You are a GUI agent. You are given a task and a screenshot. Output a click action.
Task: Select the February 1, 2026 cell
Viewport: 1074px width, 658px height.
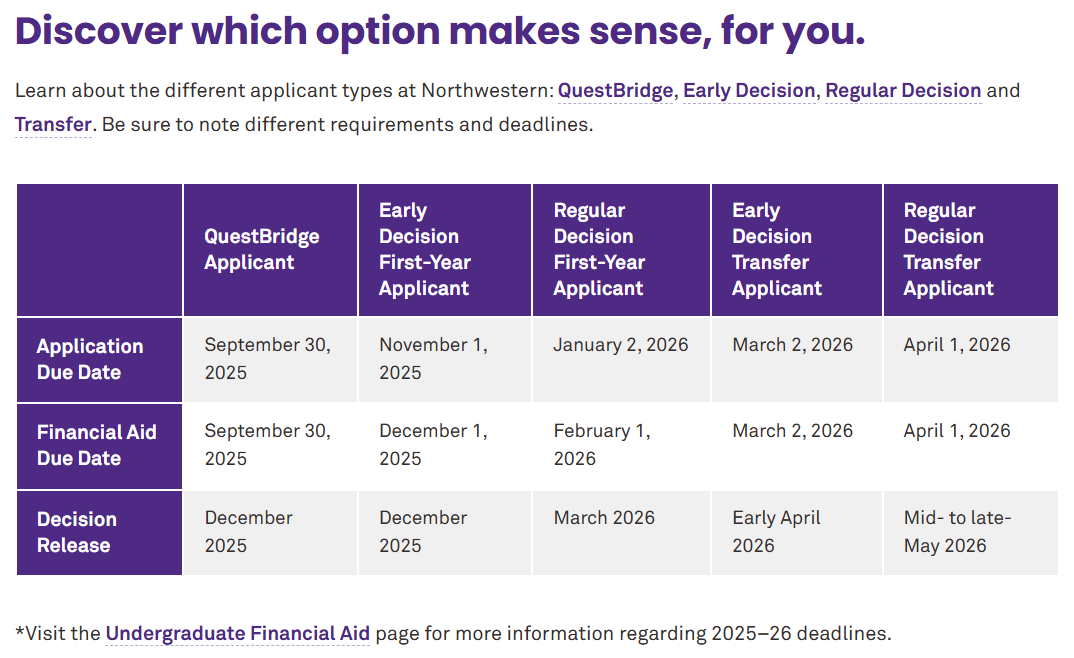pyautogui.click(x=621, y=446)
